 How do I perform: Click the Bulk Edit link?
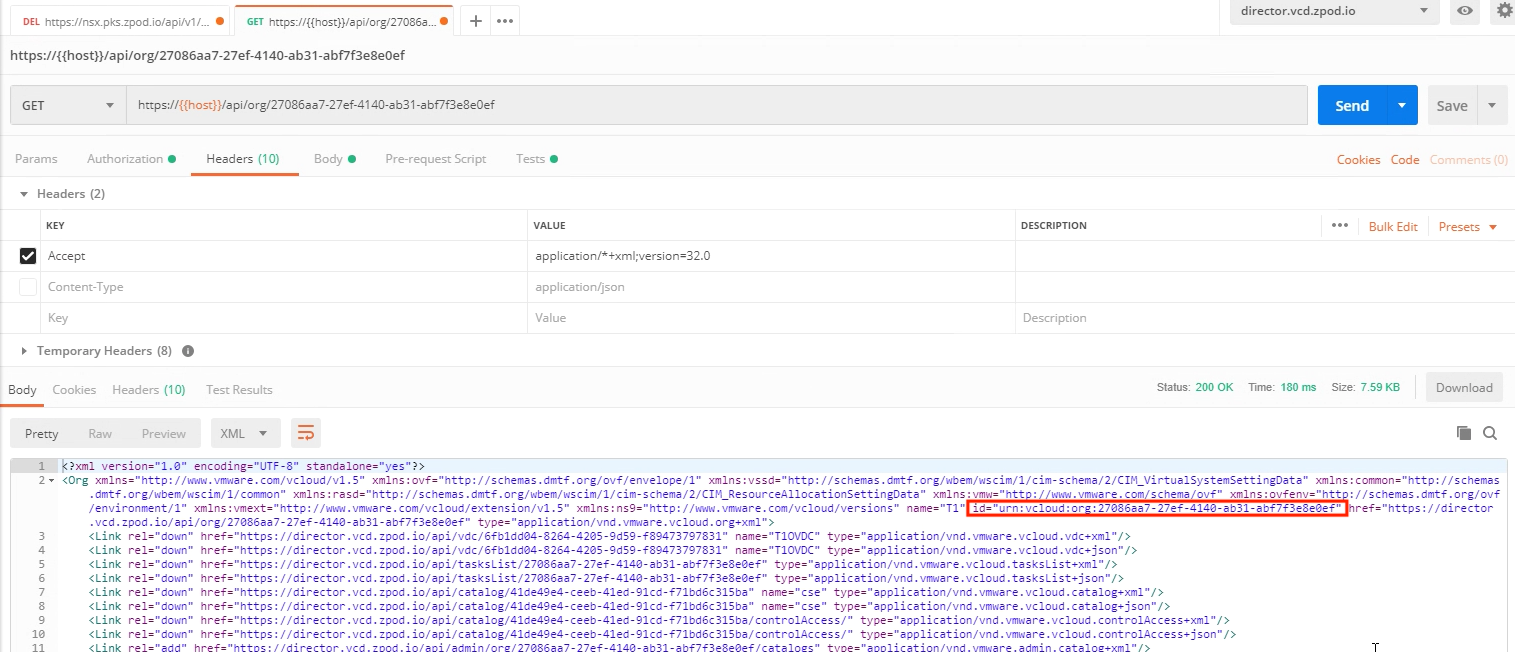tap(1393, 227)
